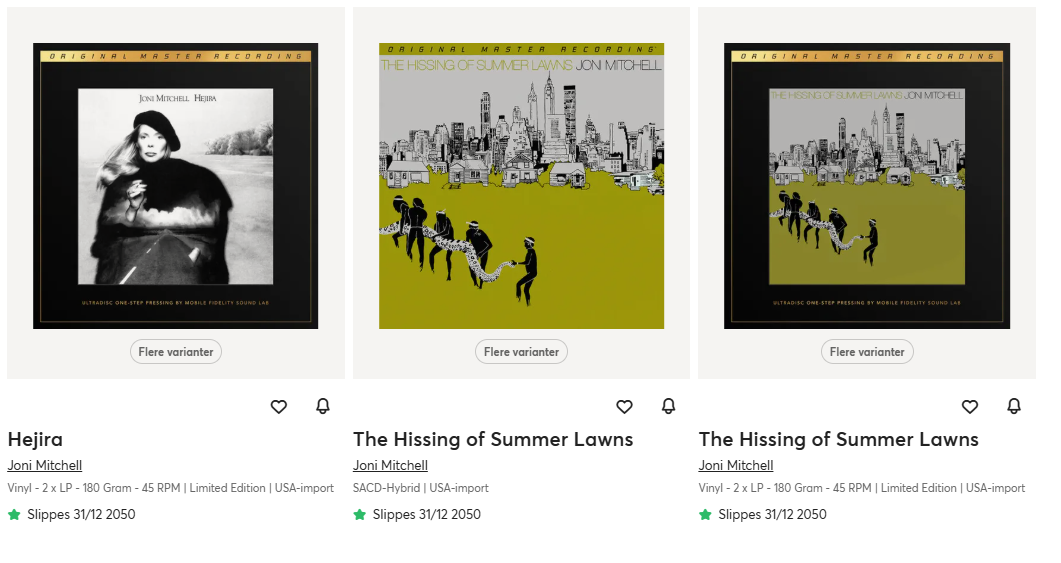Go to Joni Mitchell link under vinyl Summer Lawns
Screen dimensions: 1061x563
tap(736, 465)
